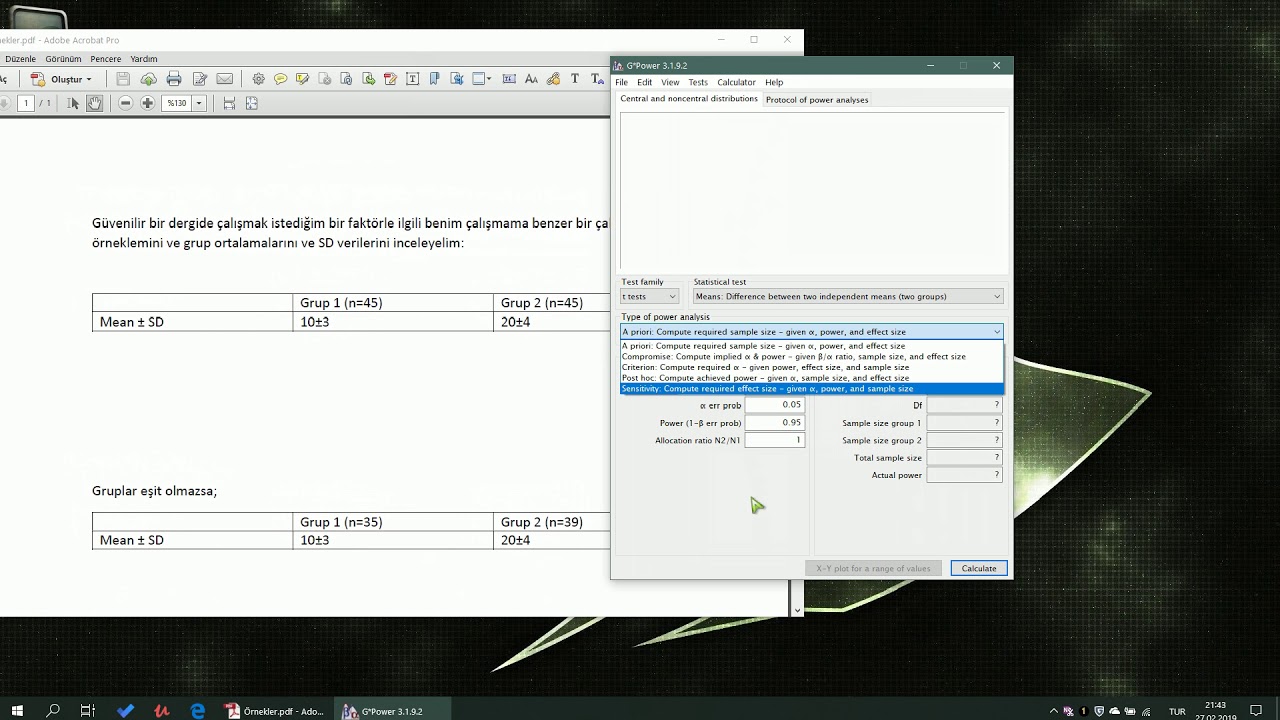Image resolution: width=1280 pixels, height=720 pixels.
Task: Select Compromise analysis option
Action: pyautogui.click(x=812, y=356)
